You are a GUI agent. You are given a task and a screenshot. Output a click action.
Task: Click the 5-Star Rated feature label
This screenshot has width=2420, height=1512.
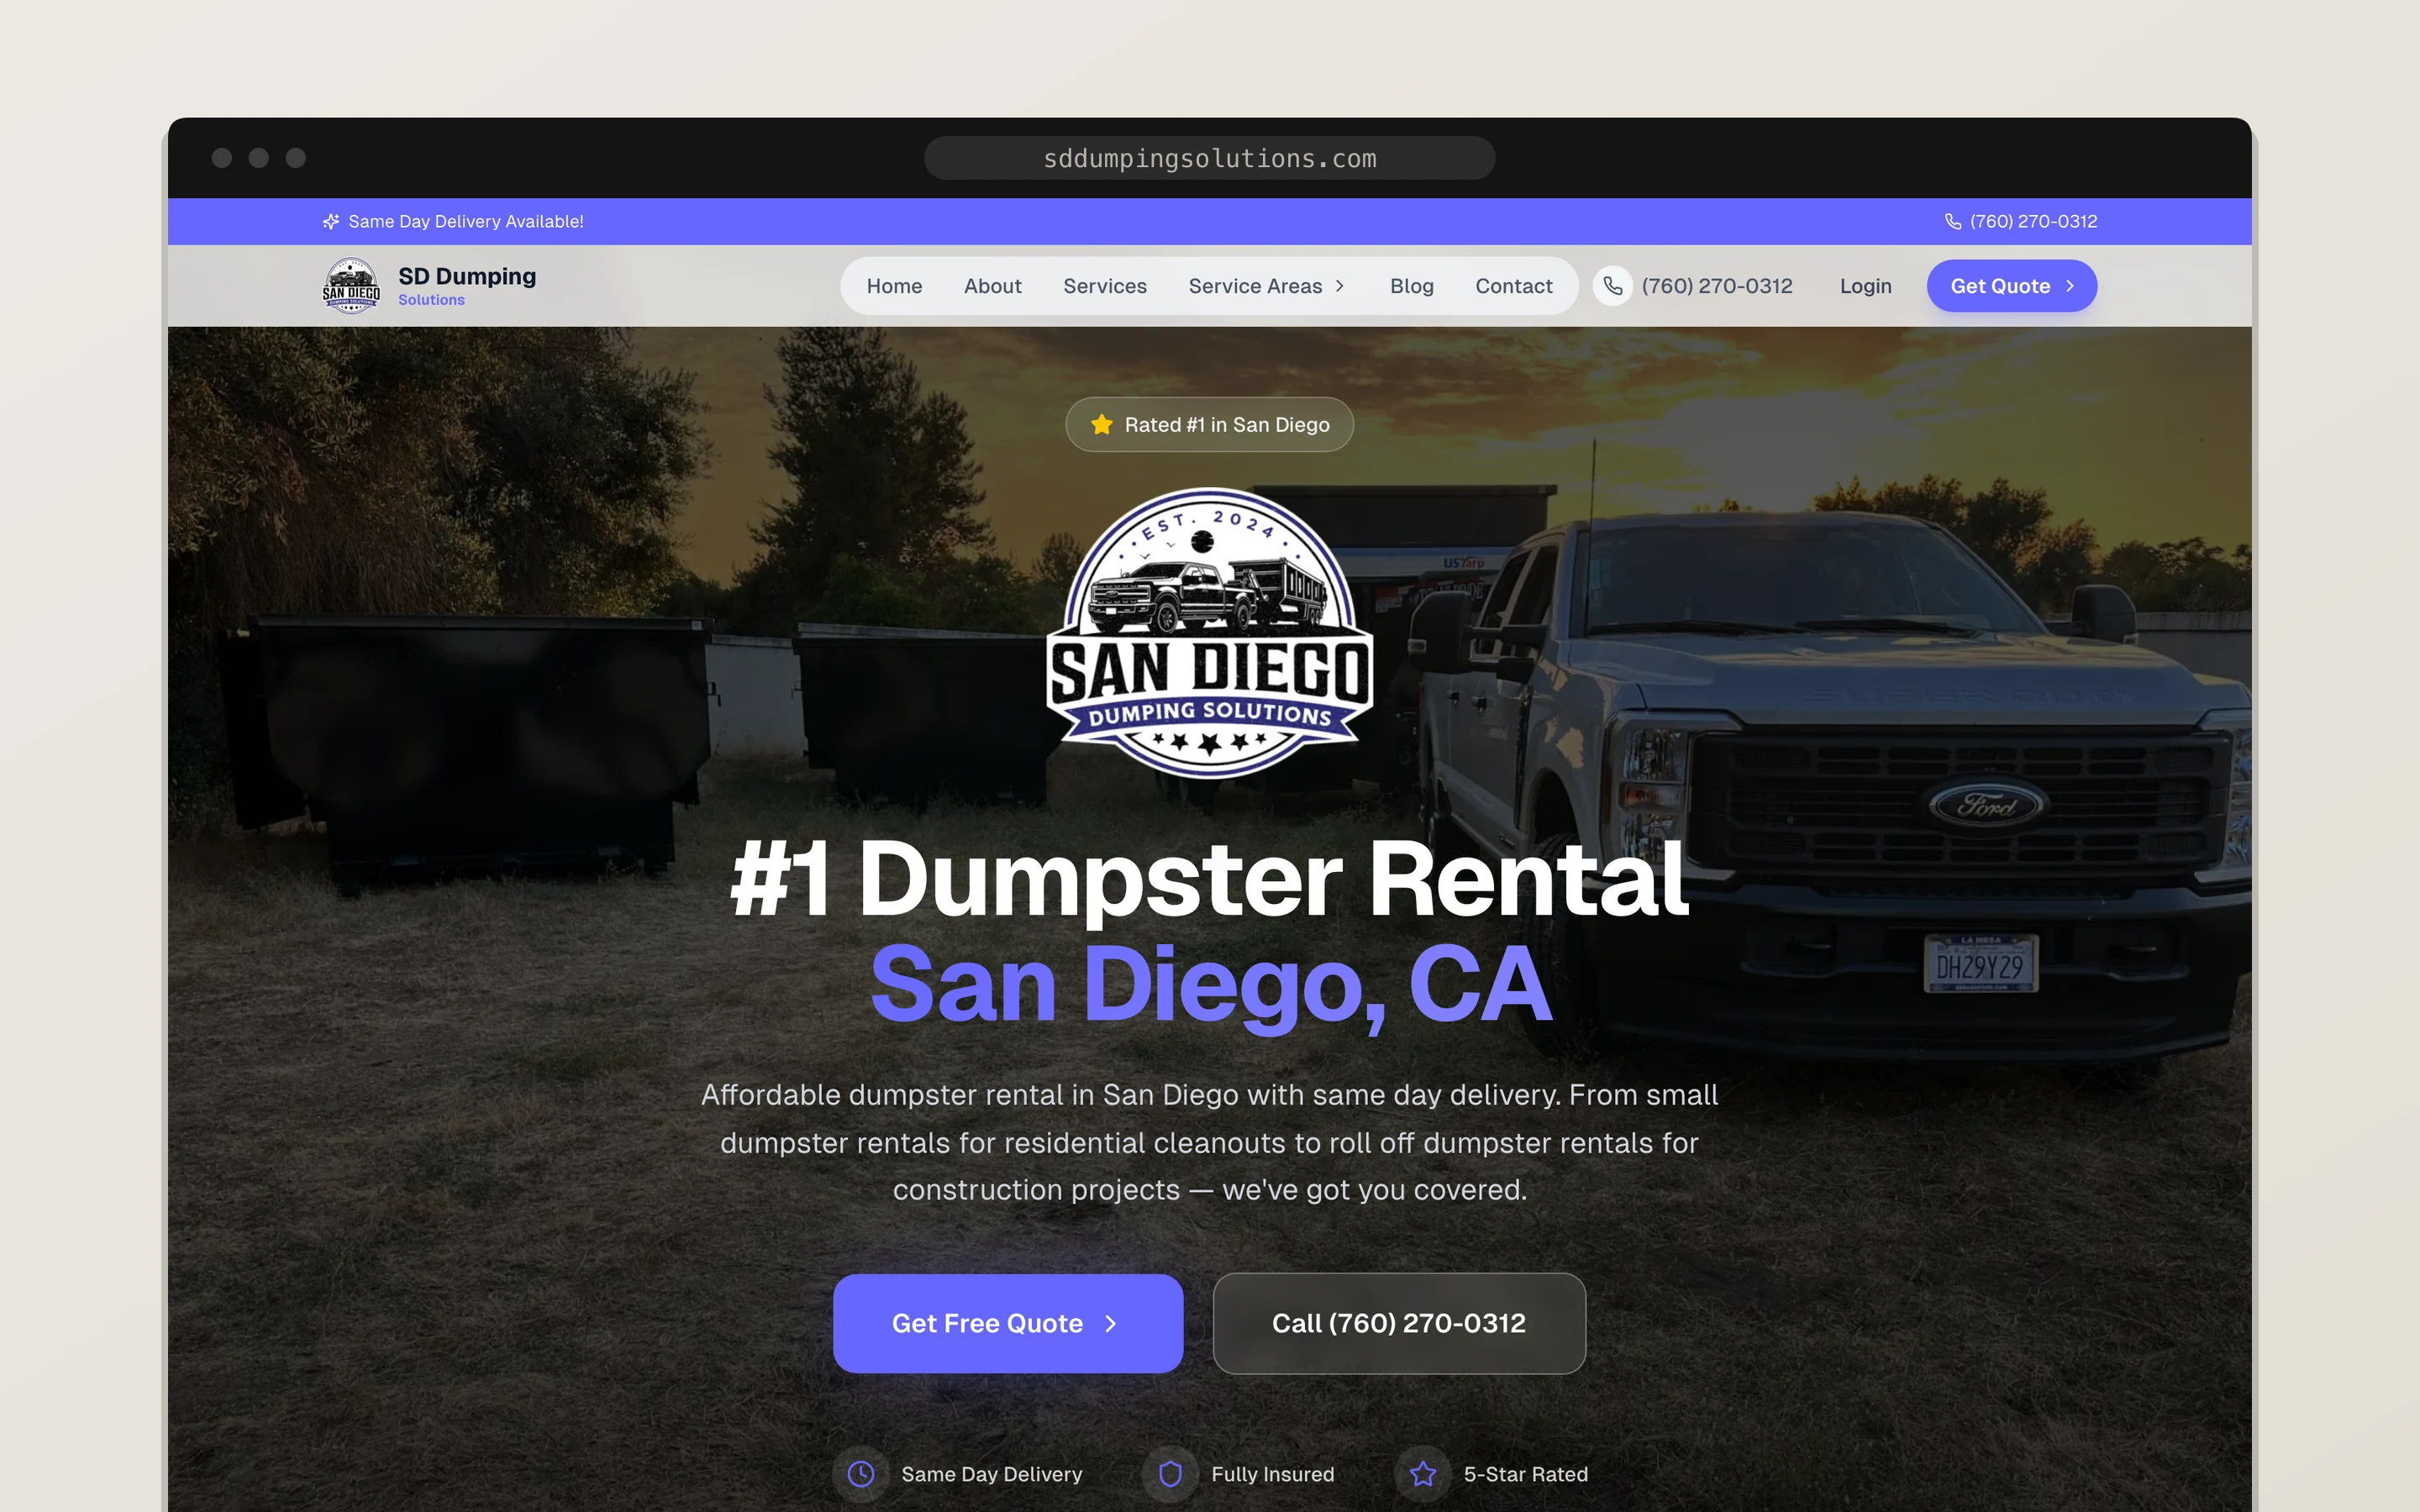pyautogui.click(x=1525, y=1474)
